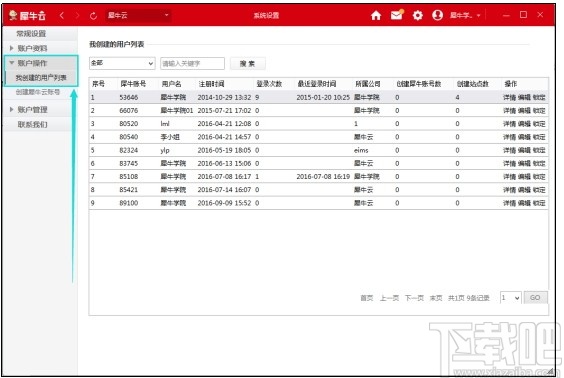Go back with the left arrow icon
Viewport: 564px width, 378px height.
(x=62, y=15)
